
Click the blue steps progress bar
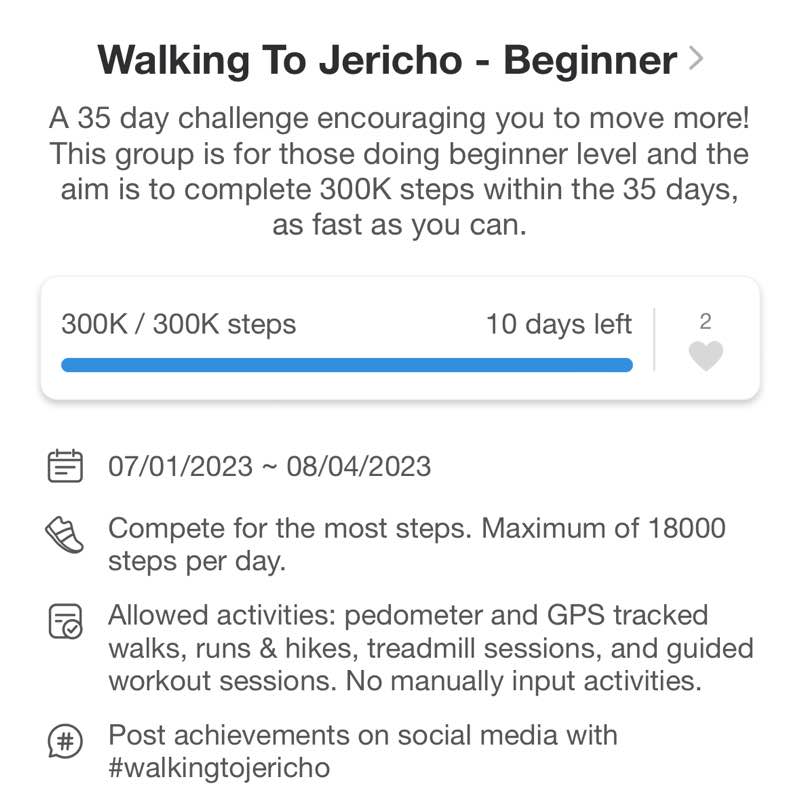coord(346,365)
